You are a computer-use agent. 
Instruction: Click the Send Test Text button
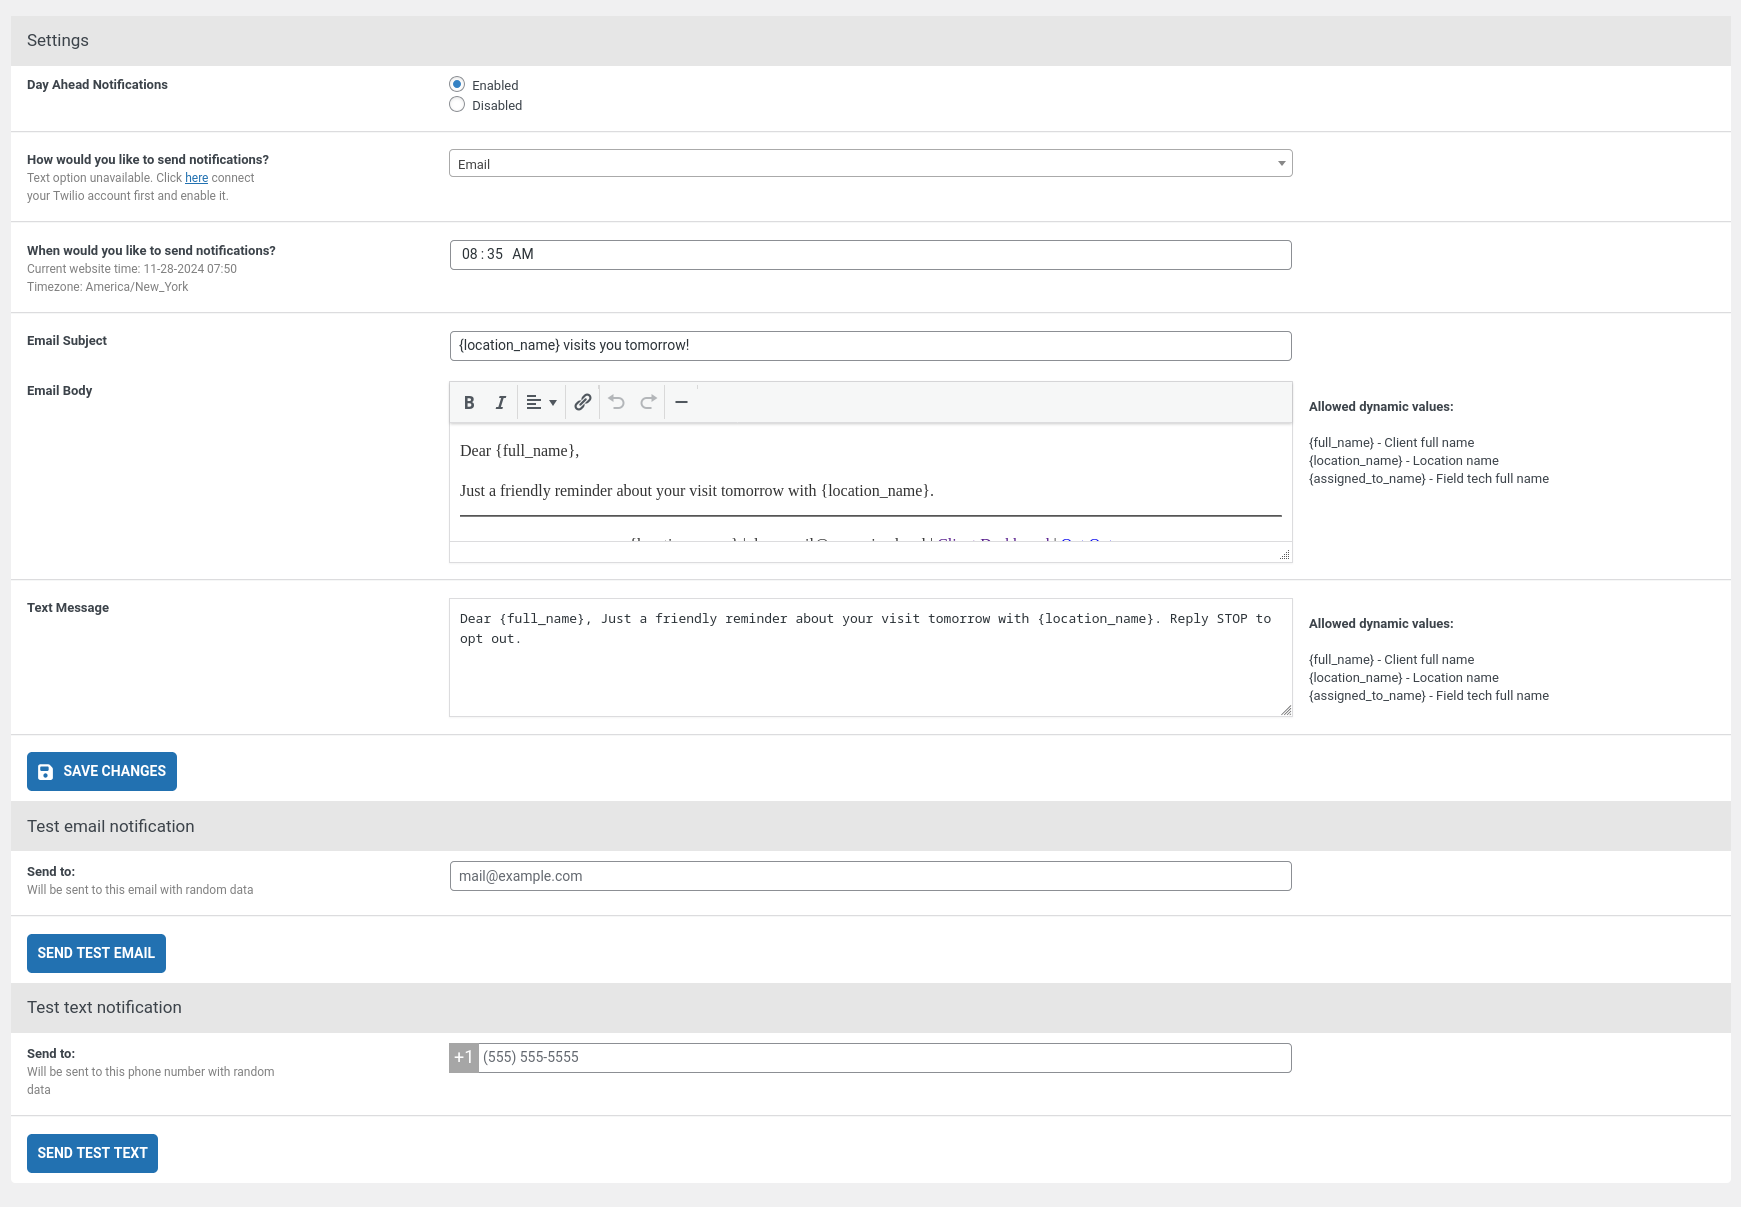pyautogui.click(x=92, y=1153)
